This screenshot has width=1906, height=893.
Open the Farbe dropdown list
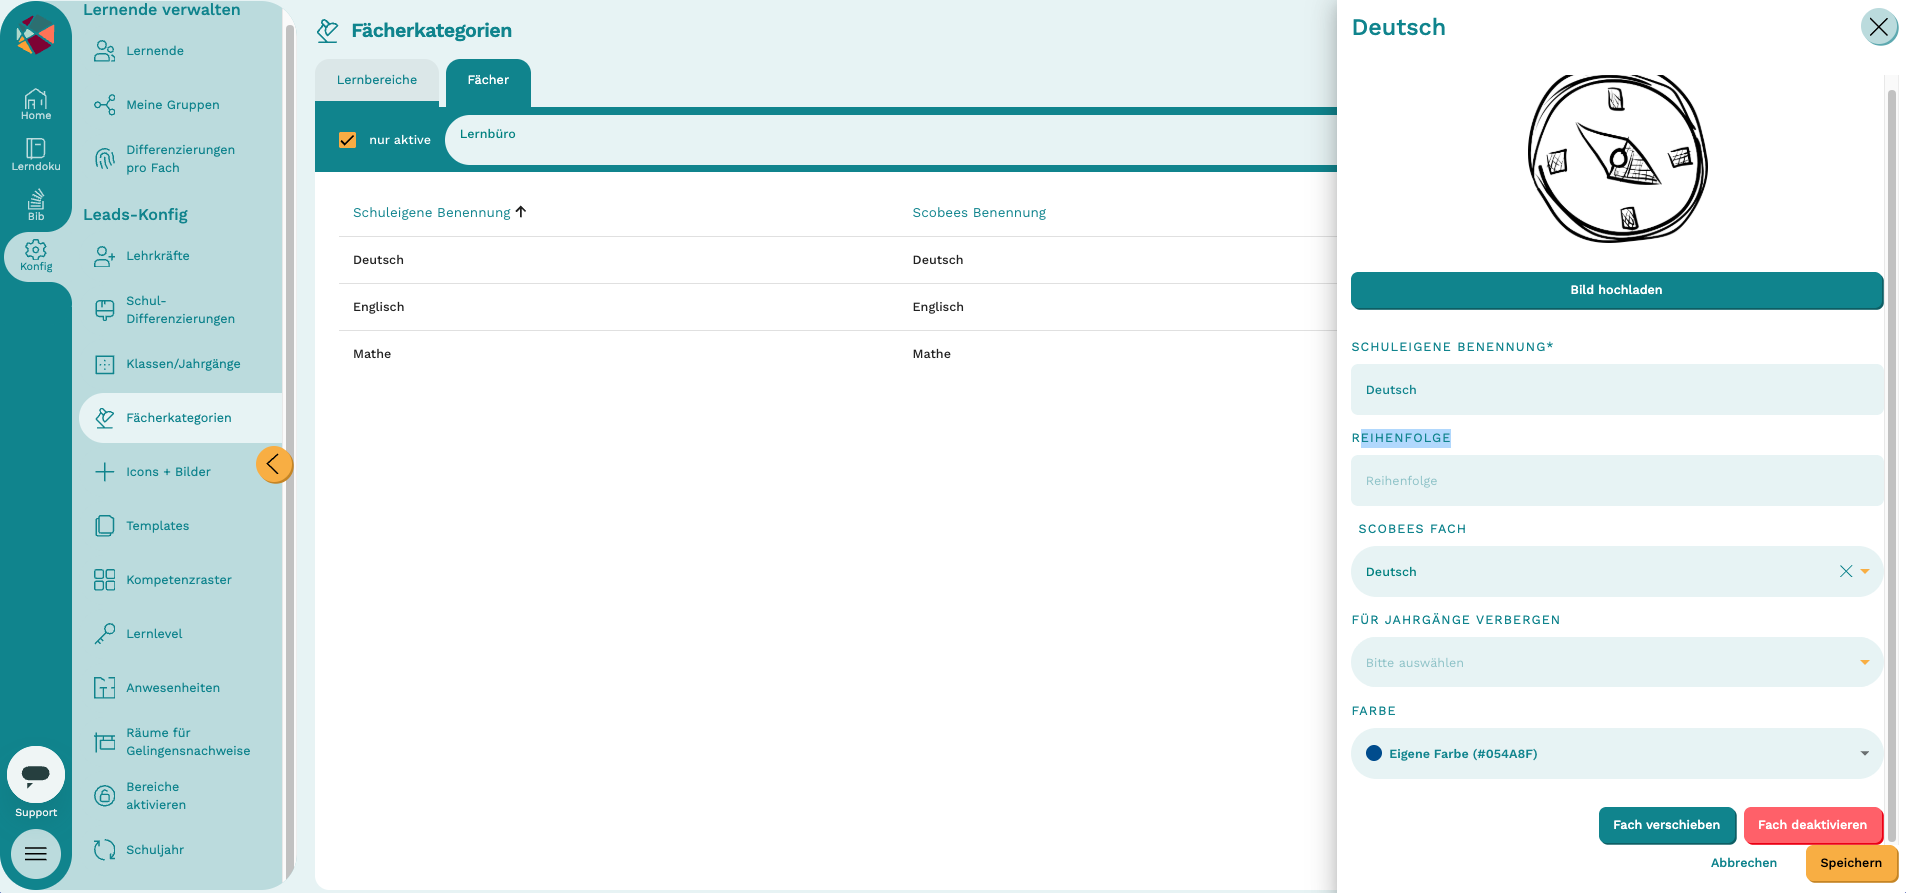tap(1616, 753)
